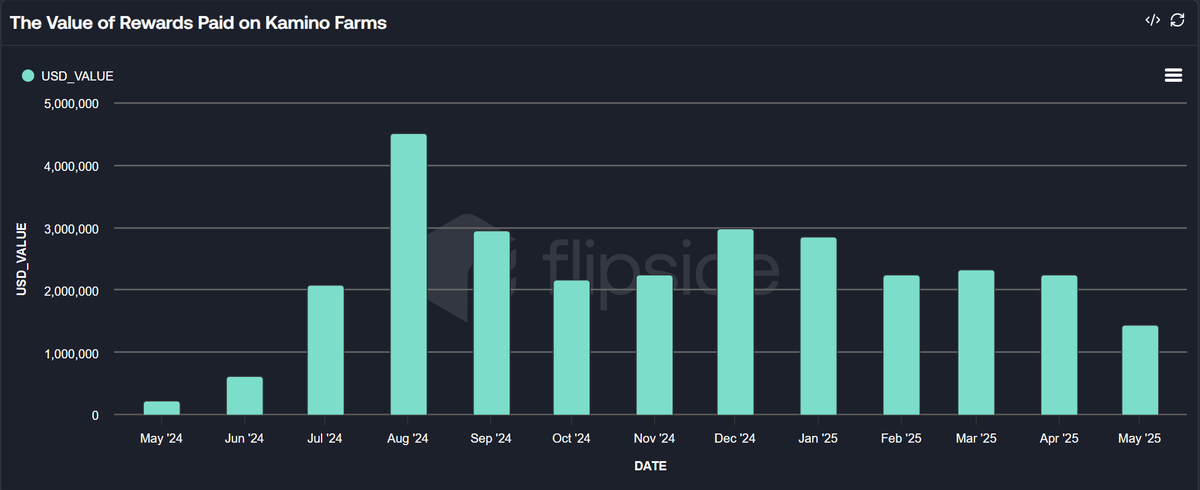The height and width of the screenshot is (490, 1200).
Task: Click the USD_VALUE legend color dot
Action: pos(28,76)
